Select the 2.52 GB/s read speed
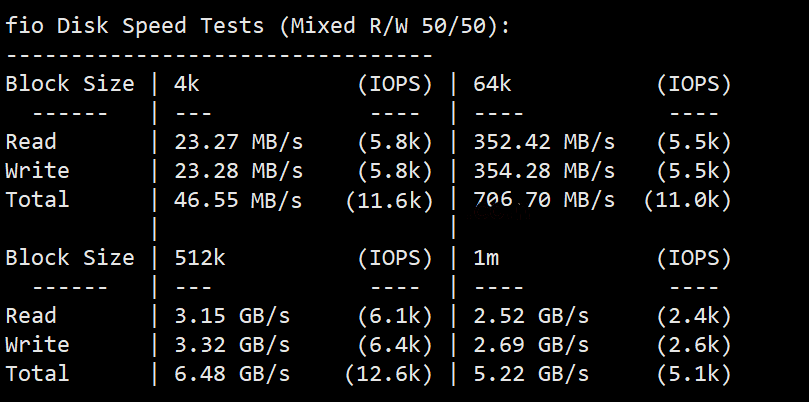The height and width of the screenshot is (402, 809). [x=531, y=316]
